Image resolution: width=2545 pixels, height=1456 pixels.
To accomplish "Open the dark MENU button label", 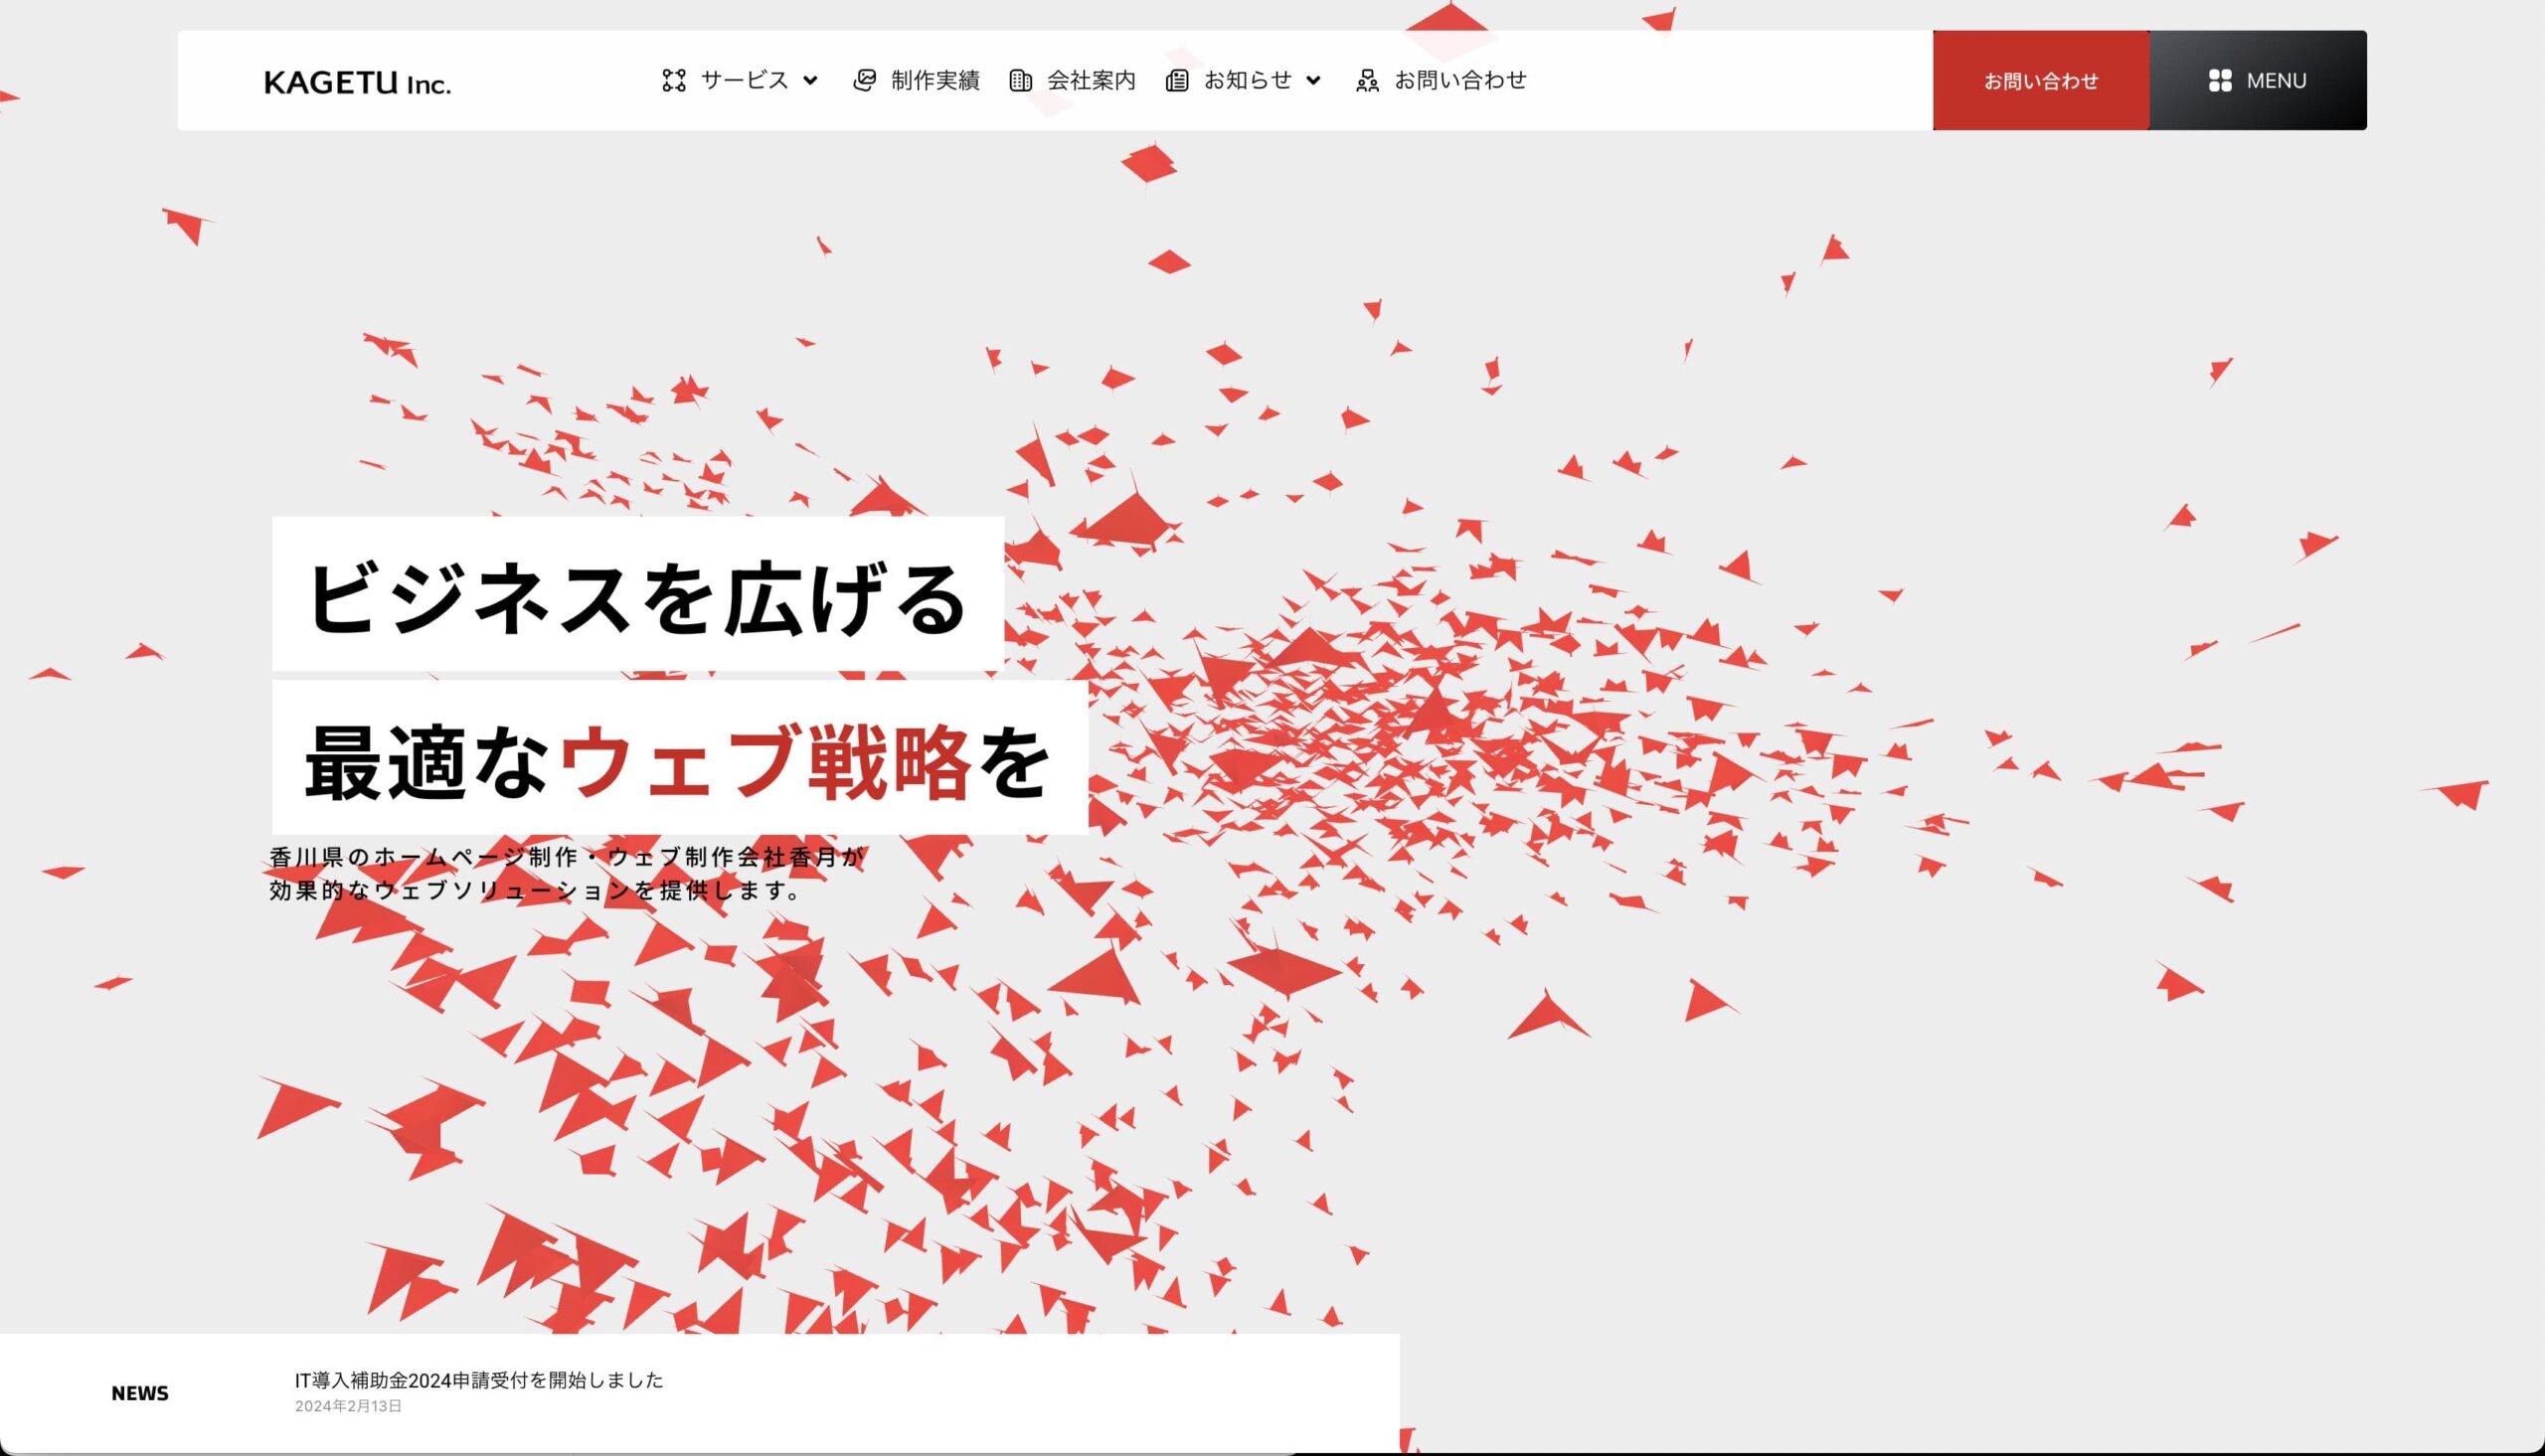I will 2276,81.
